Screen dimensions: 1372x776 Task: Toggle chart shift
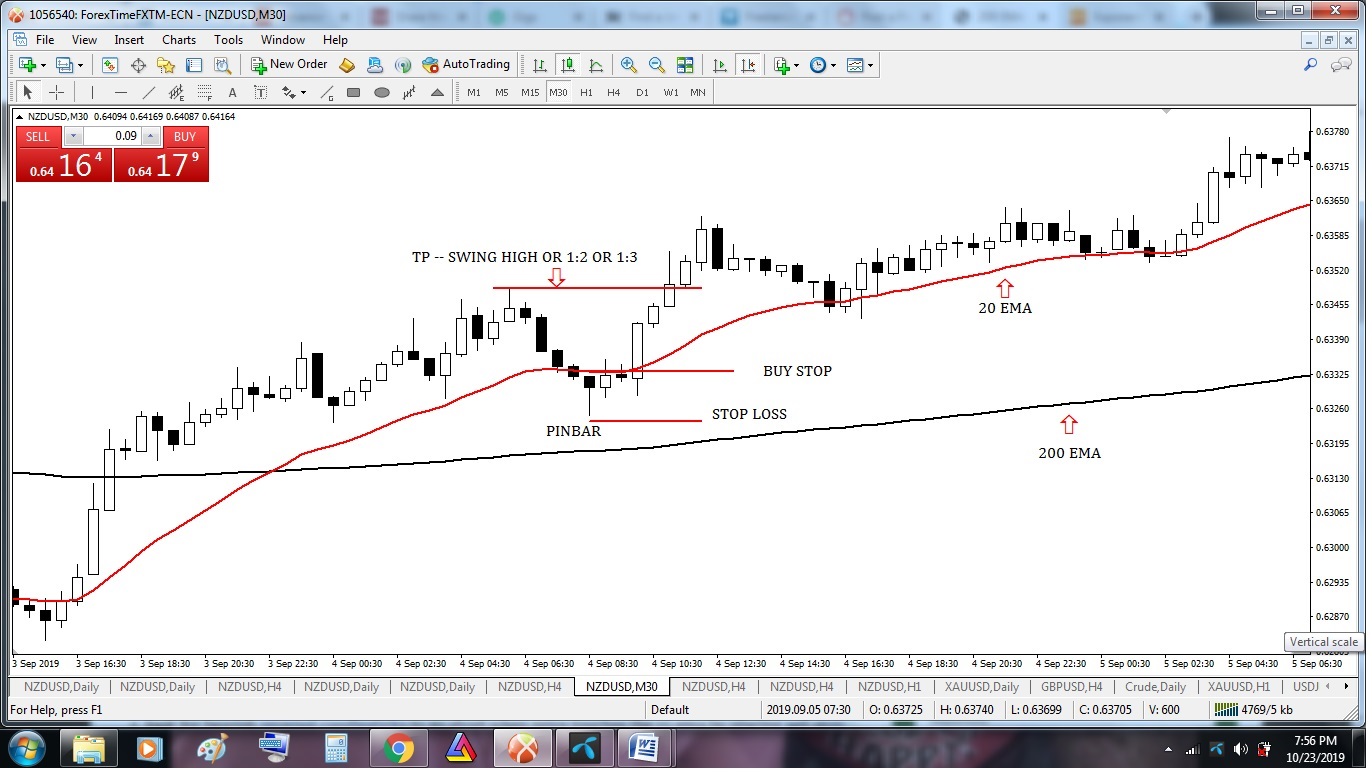748,65
